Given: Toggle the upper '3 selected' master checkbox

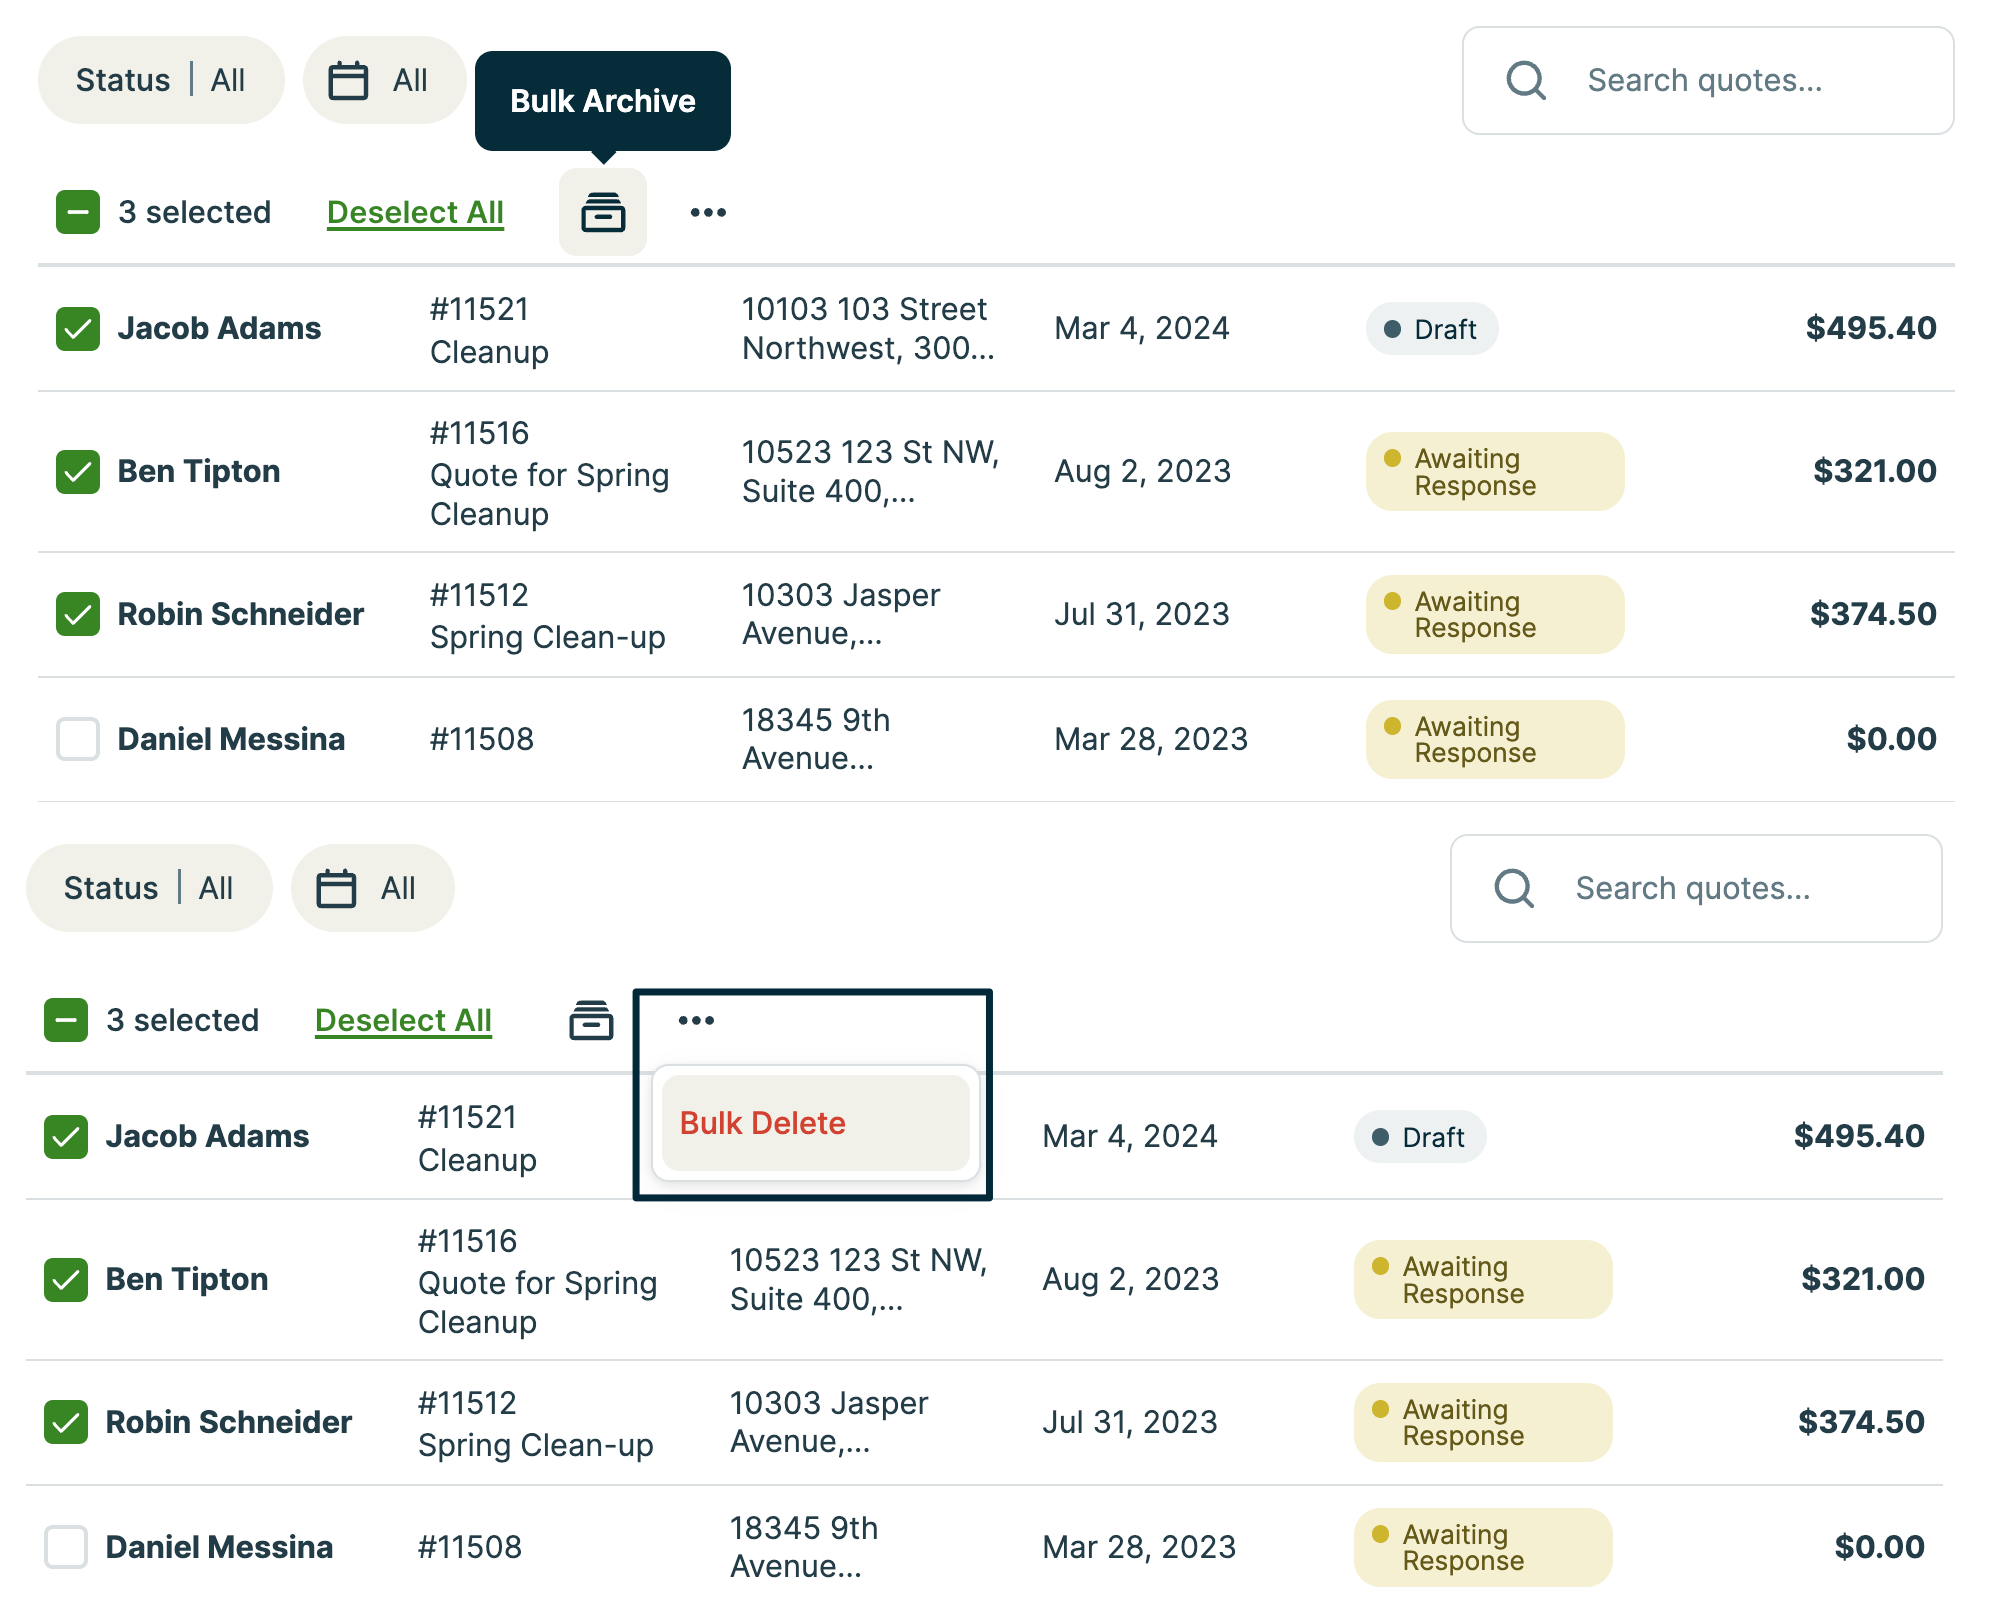Looking at the screenshot, I should (x=78, y=212).
